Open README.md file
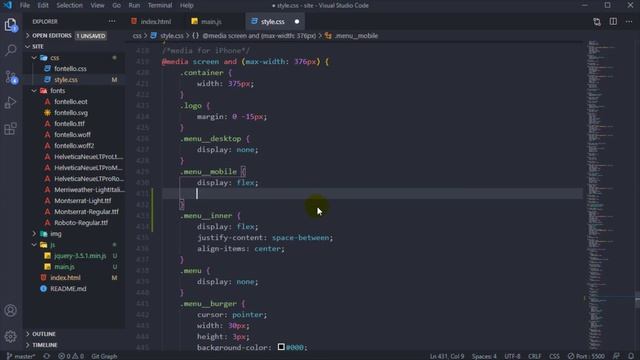 [x=68, y=289]
